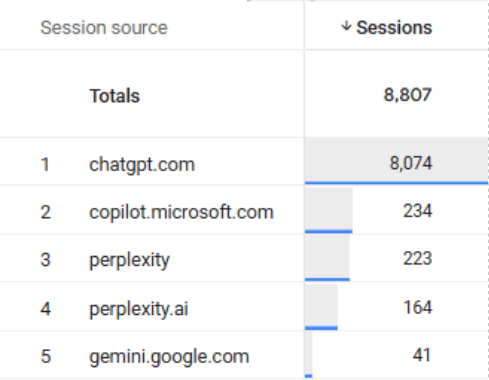Click the 234 sessions value

[x=418, y=211]
